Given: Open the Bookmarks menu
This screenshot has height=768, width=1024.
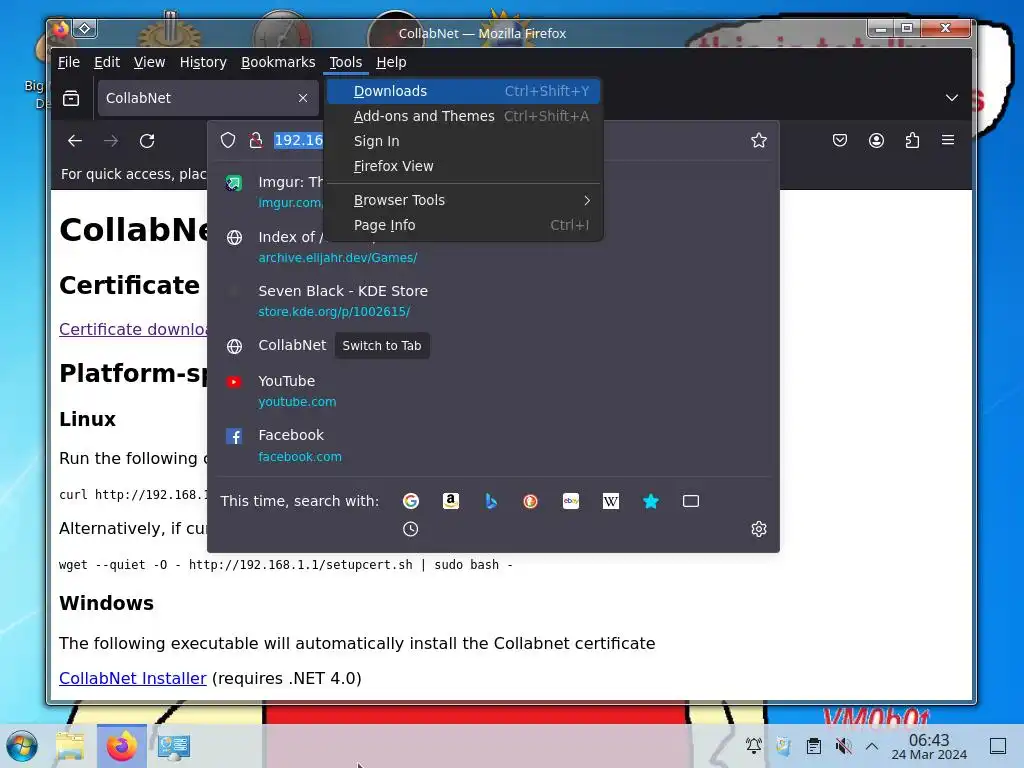Looking at the screenshot, I should coord(278,62).
